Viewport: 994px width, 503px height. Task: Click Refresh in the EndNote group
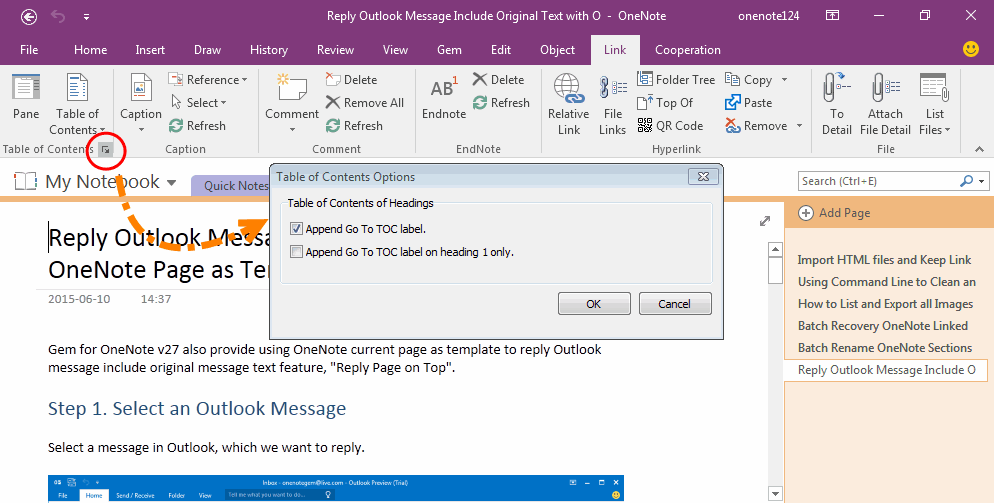click(501, 102)
